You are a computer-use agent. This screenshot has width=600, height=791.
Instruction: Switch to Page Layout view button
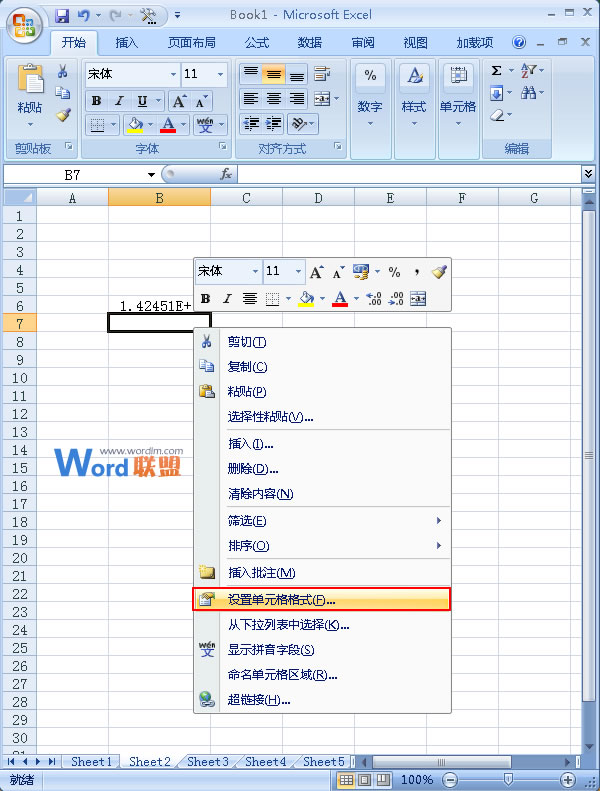coord(365,780)
